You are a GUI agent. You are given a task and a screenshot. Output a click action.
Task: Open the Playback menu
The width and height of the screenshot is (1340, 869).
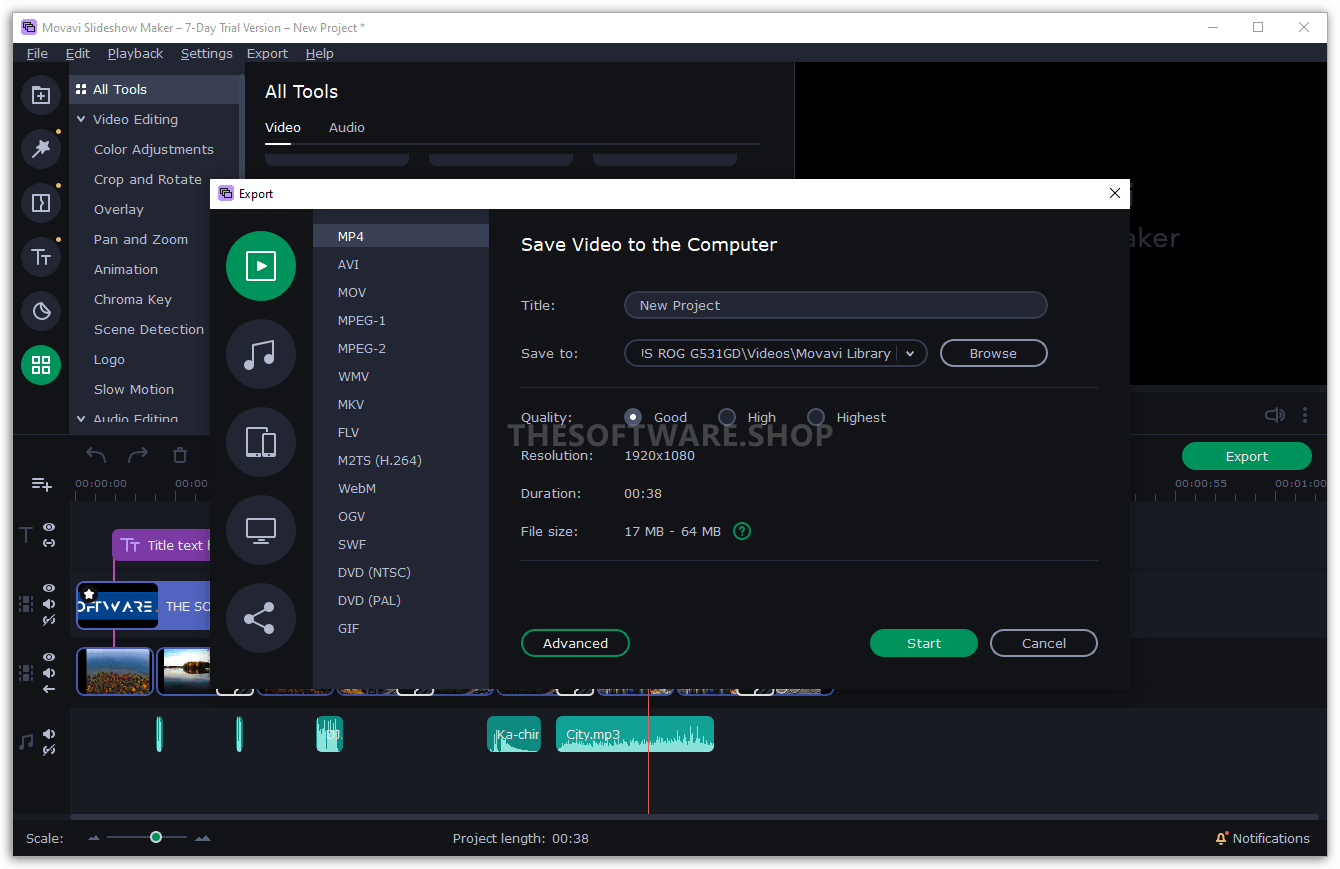(135, 53)
